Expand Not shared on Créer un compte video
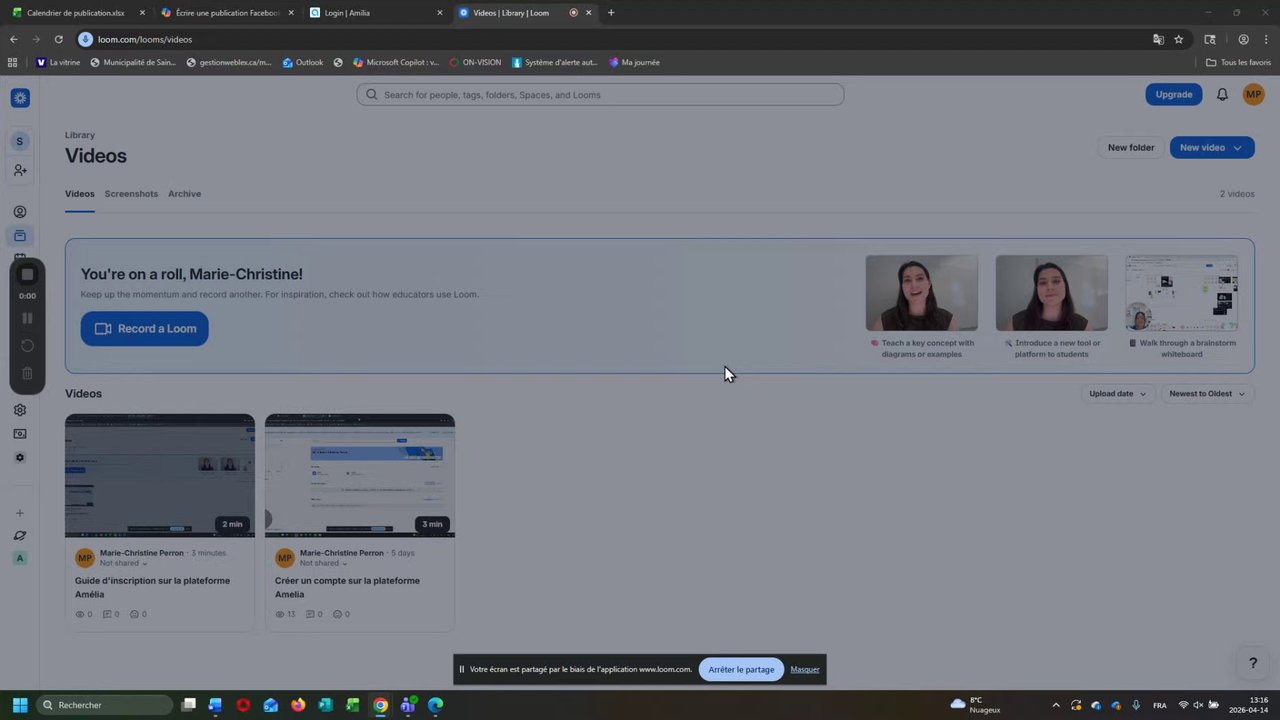Viewport: 1280px width, 720px height. coord(324,563)
